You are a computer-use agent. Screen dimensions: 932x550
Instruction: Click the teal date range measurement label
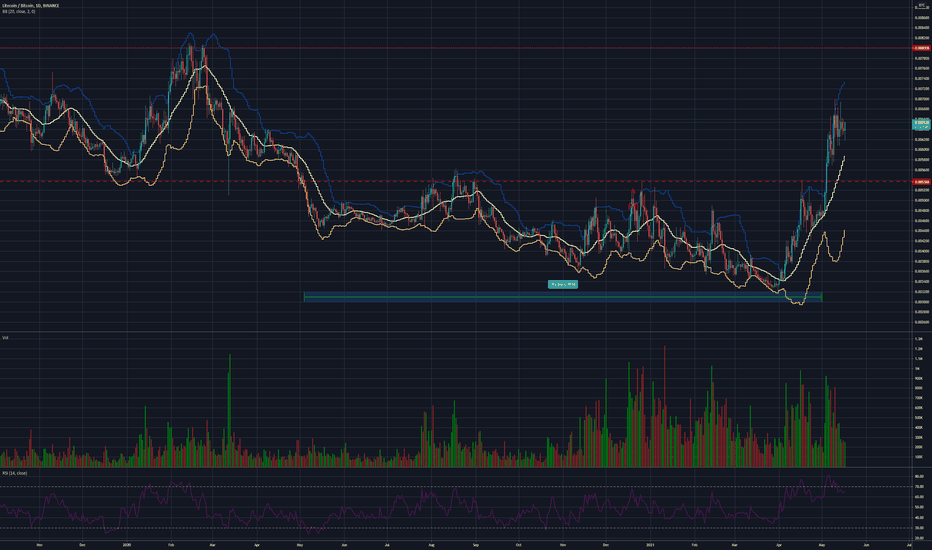[562, 284]
